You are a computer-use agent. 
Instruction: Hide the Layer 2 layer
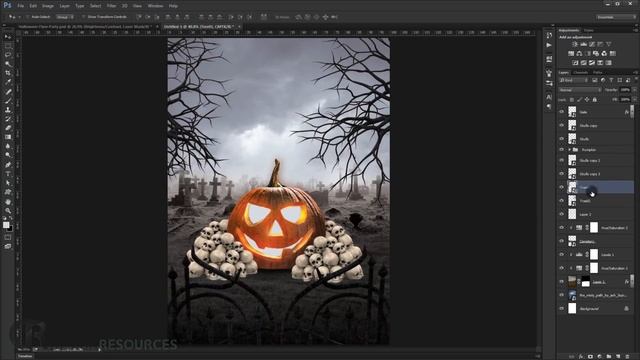562,214
